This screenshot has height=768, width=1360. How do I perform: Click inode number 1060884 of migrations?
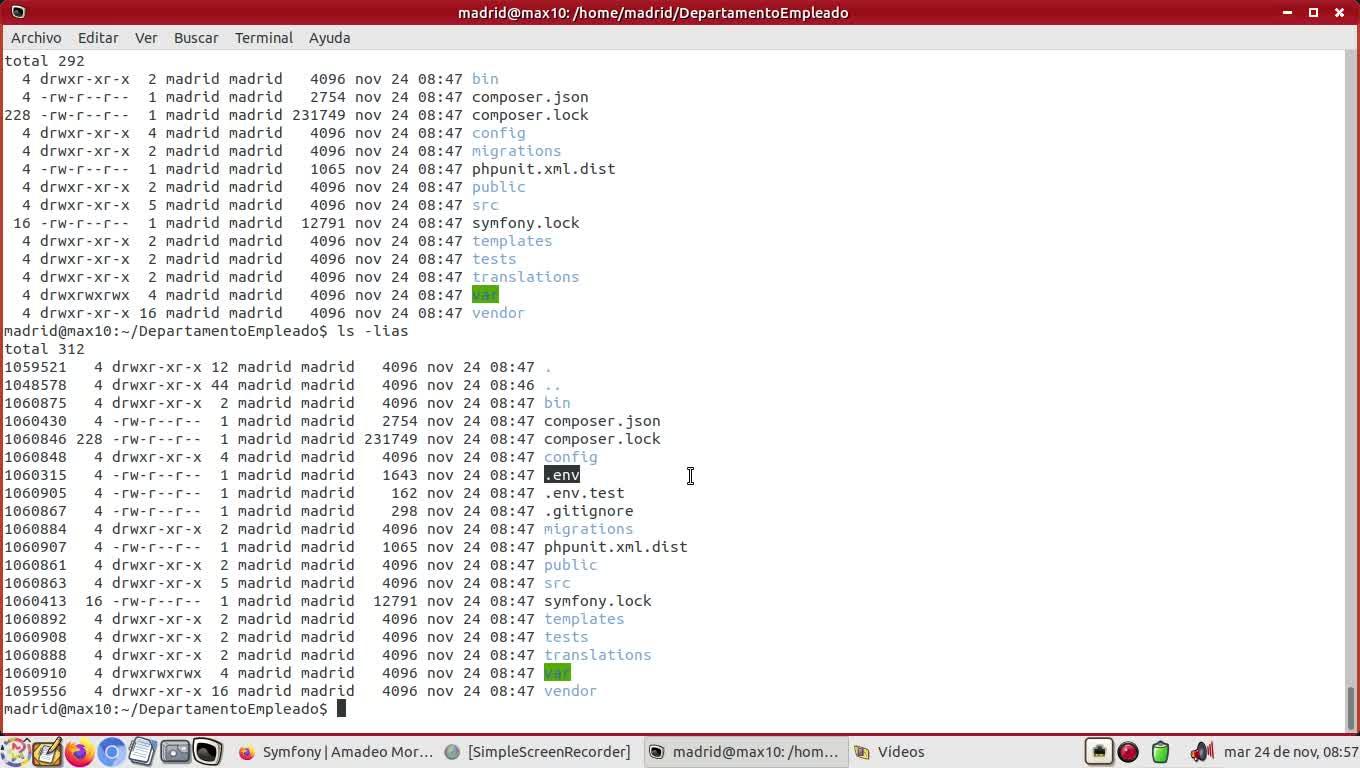pyautogui.click(x=35, y=529)
